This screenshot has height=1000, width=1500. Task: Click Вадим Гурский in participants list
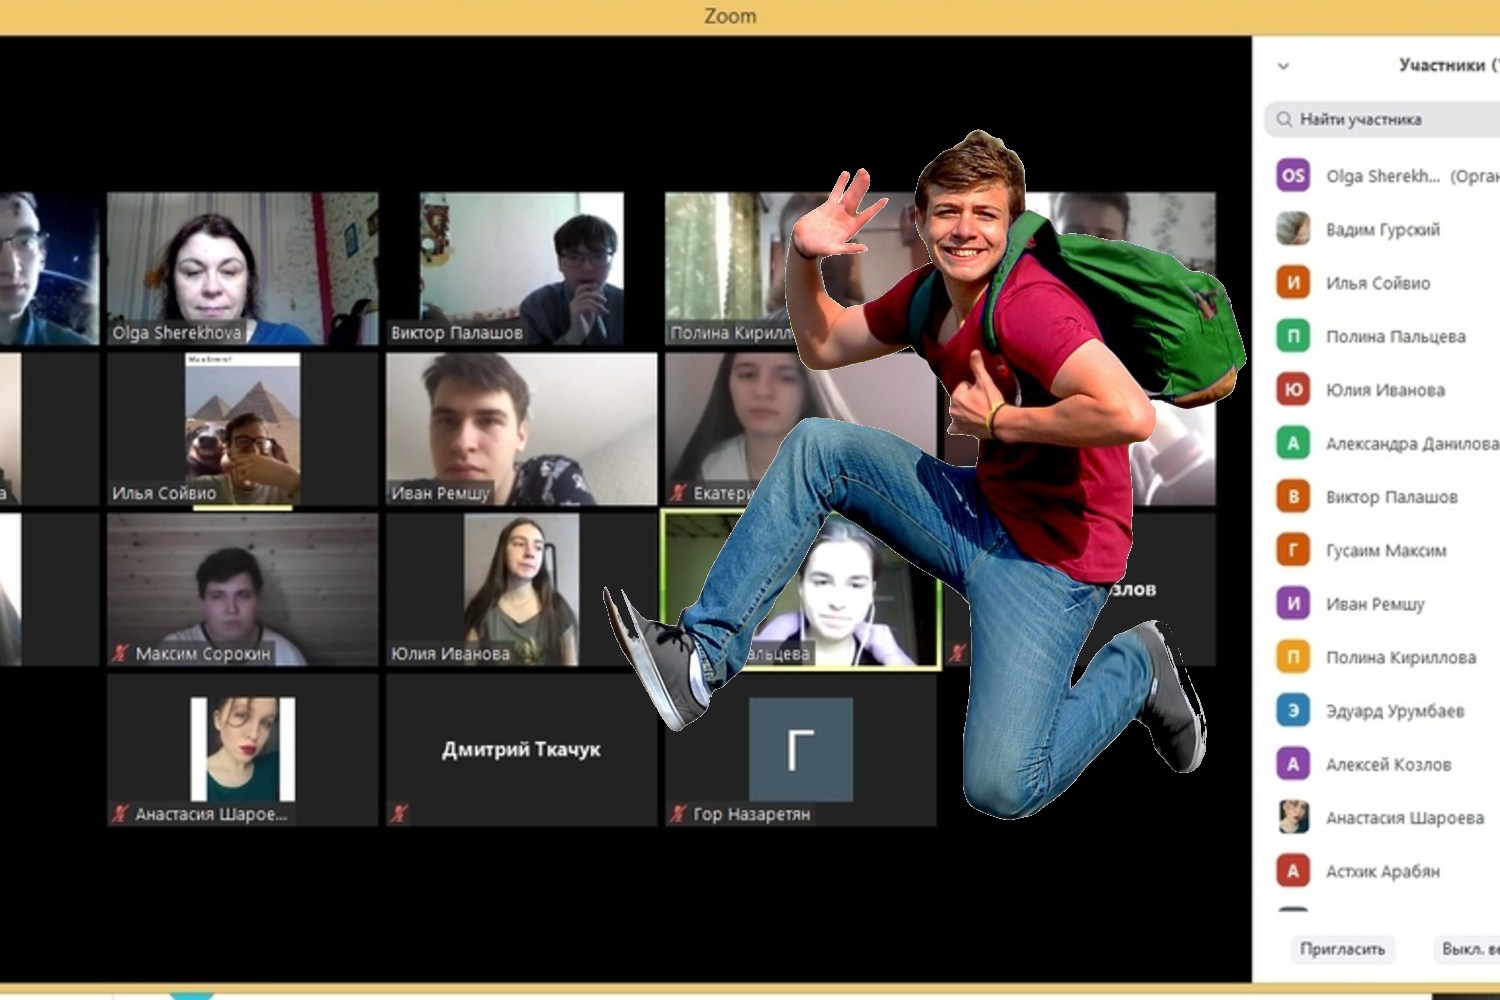tap(1383, 229)
